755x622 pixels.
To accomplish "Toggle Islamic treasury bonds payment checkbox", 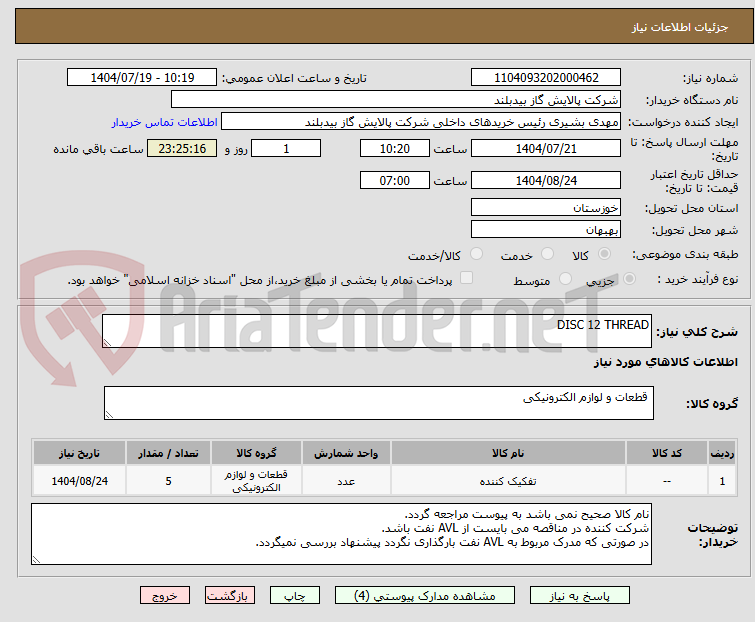I will [466, 278].
